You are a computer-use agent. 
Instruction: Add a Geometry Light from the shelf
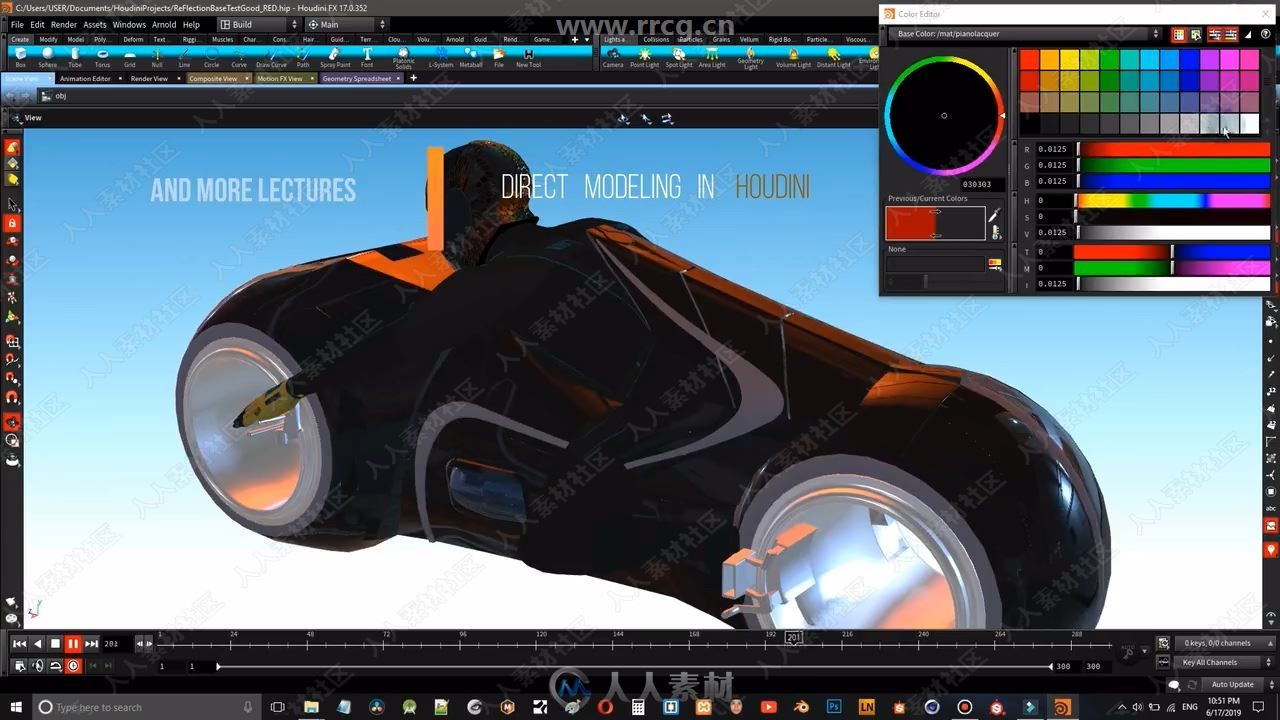point(751,58)
